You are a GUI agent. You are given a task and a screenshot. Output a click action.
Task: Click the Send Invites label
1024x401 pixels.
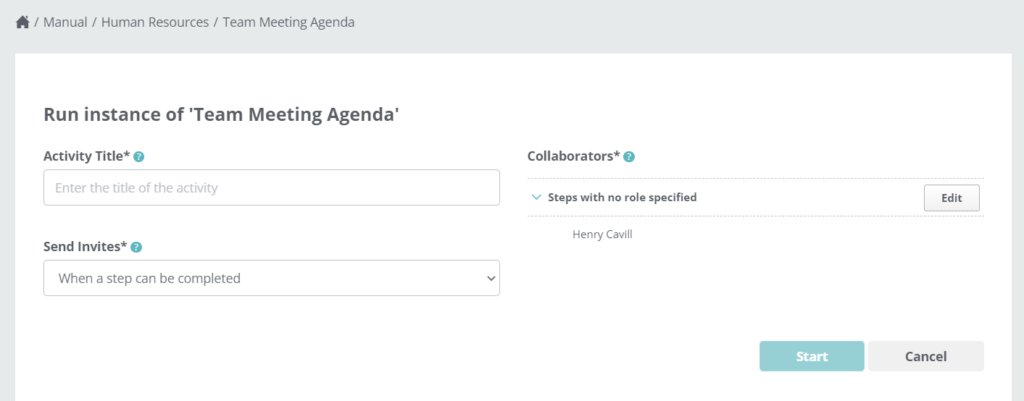click(x=86, y=246)
